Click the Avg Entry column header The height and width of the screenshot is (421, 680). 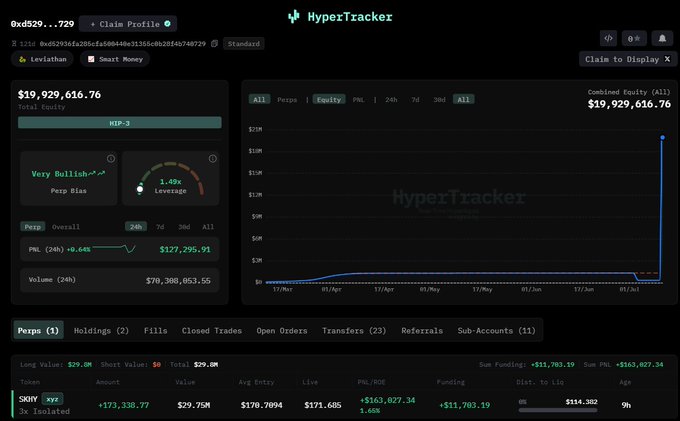point(256,382)
